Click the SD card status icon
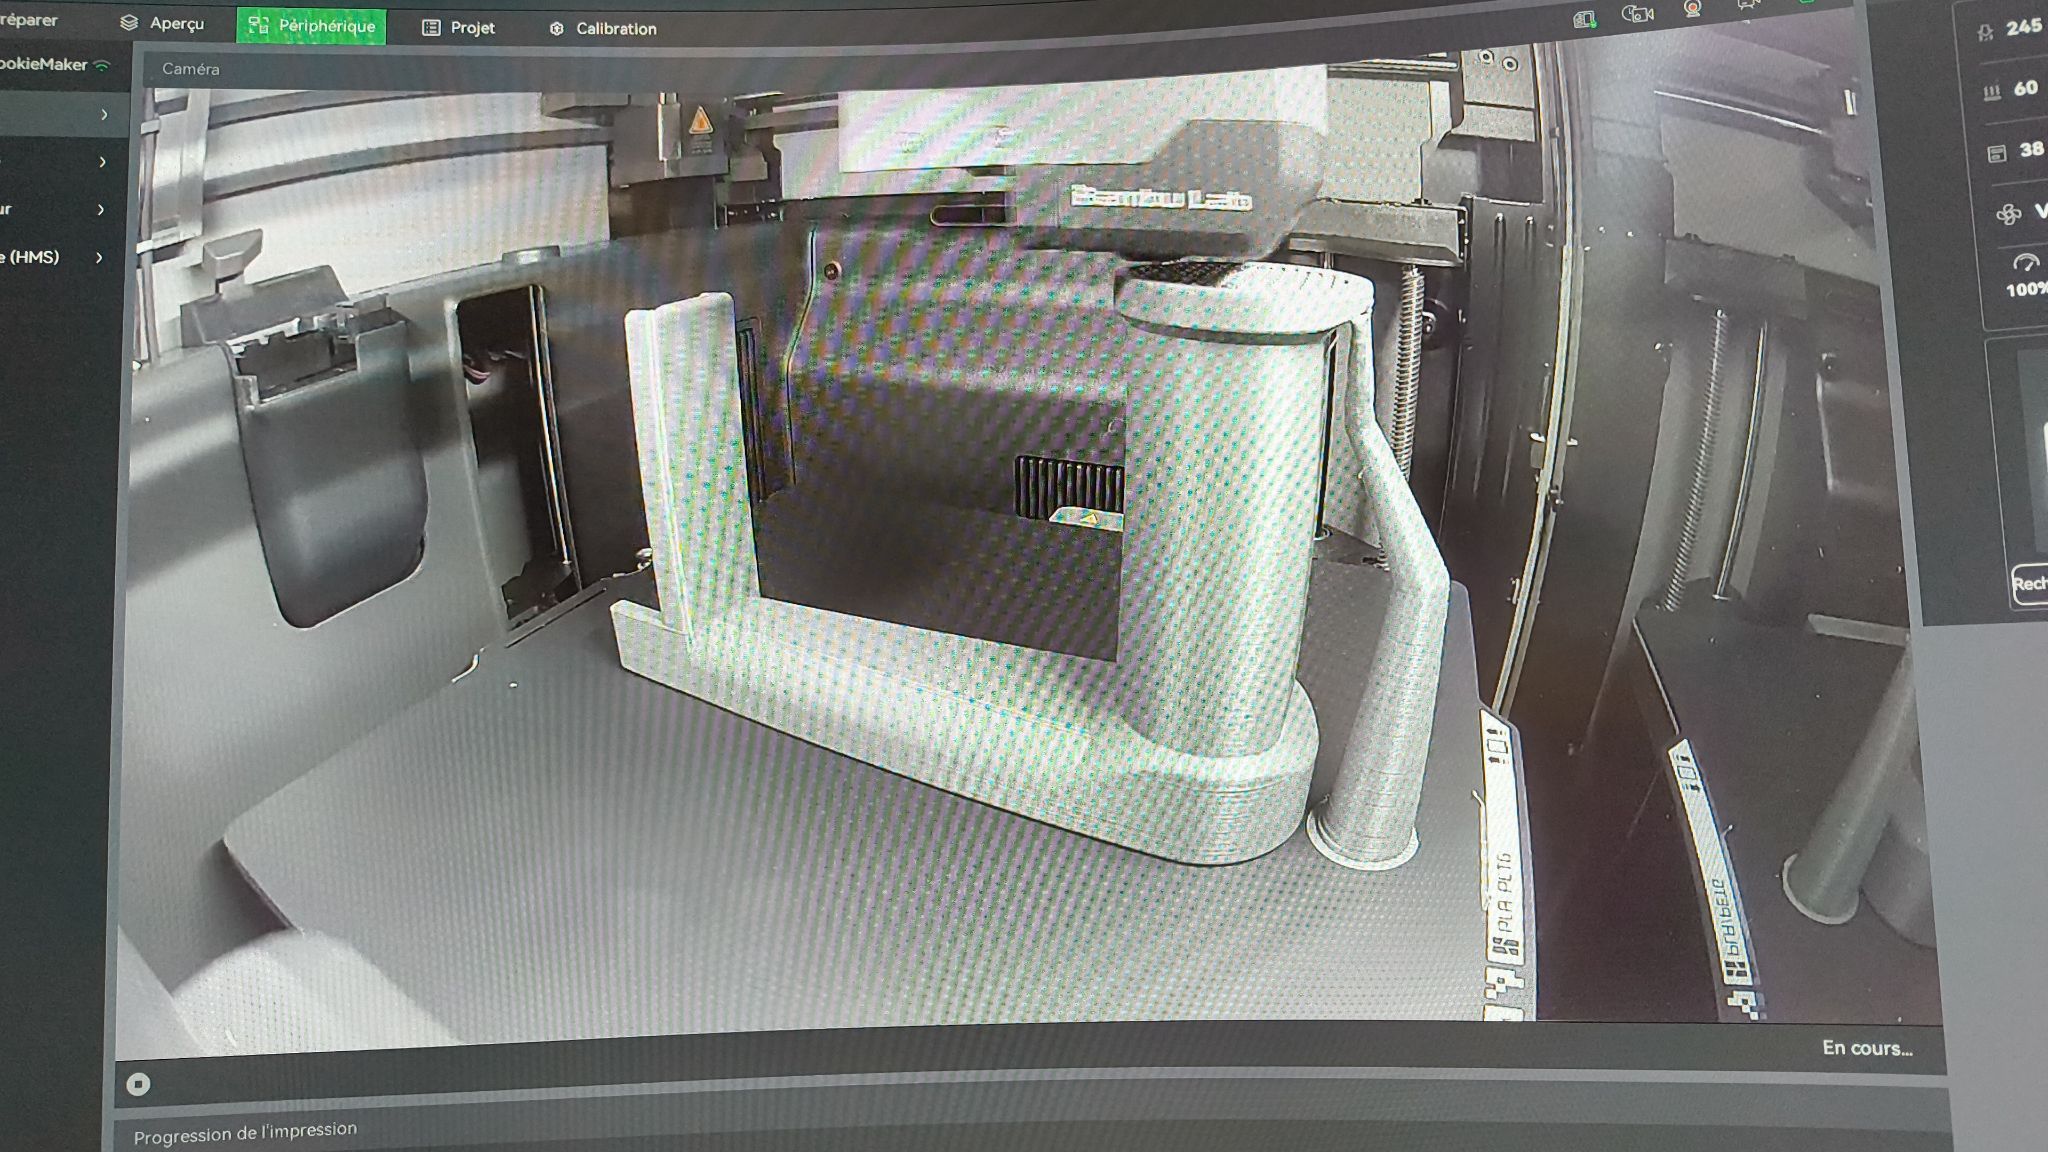This screenshot has width=2048, height=1152. click(x=1584, y=19)
